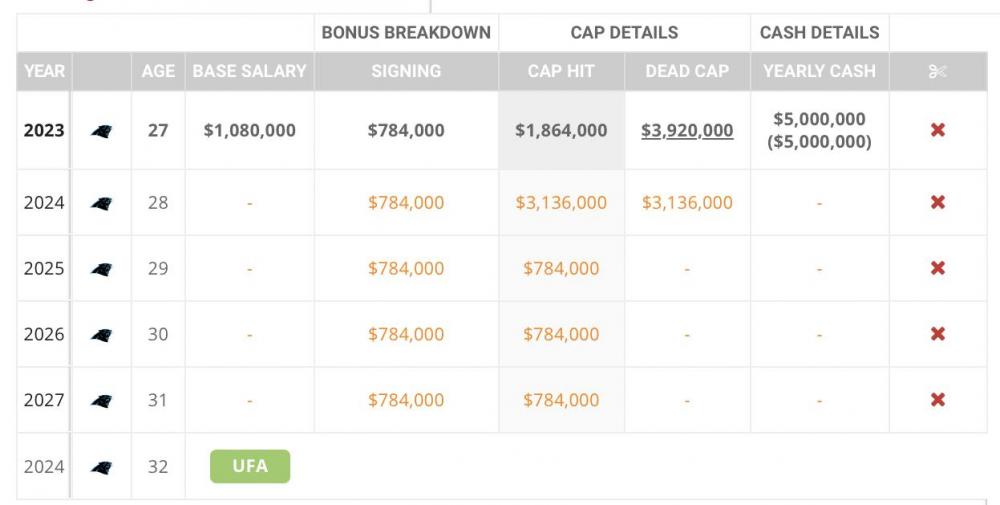
Task: Click the 2024 cap hit $3,136,000 value
Action: [x=561, y=202]
